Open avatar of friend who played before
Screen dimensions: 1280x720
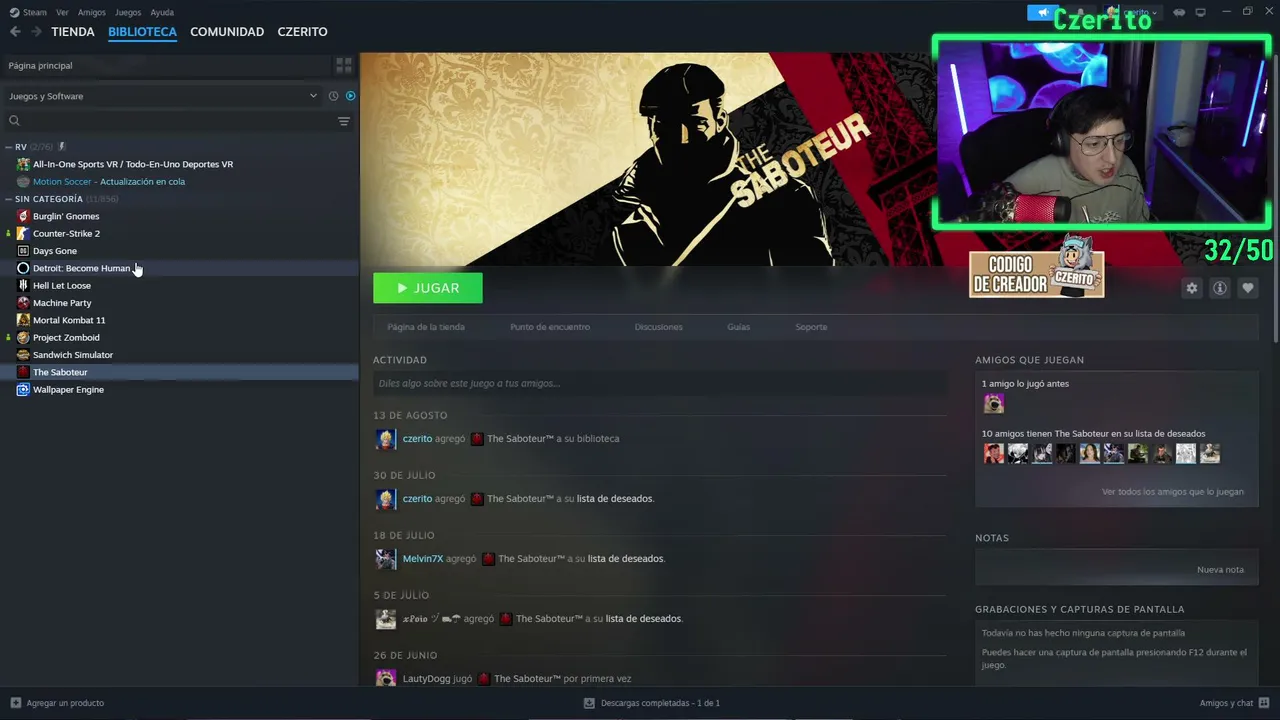click(994, 404)
